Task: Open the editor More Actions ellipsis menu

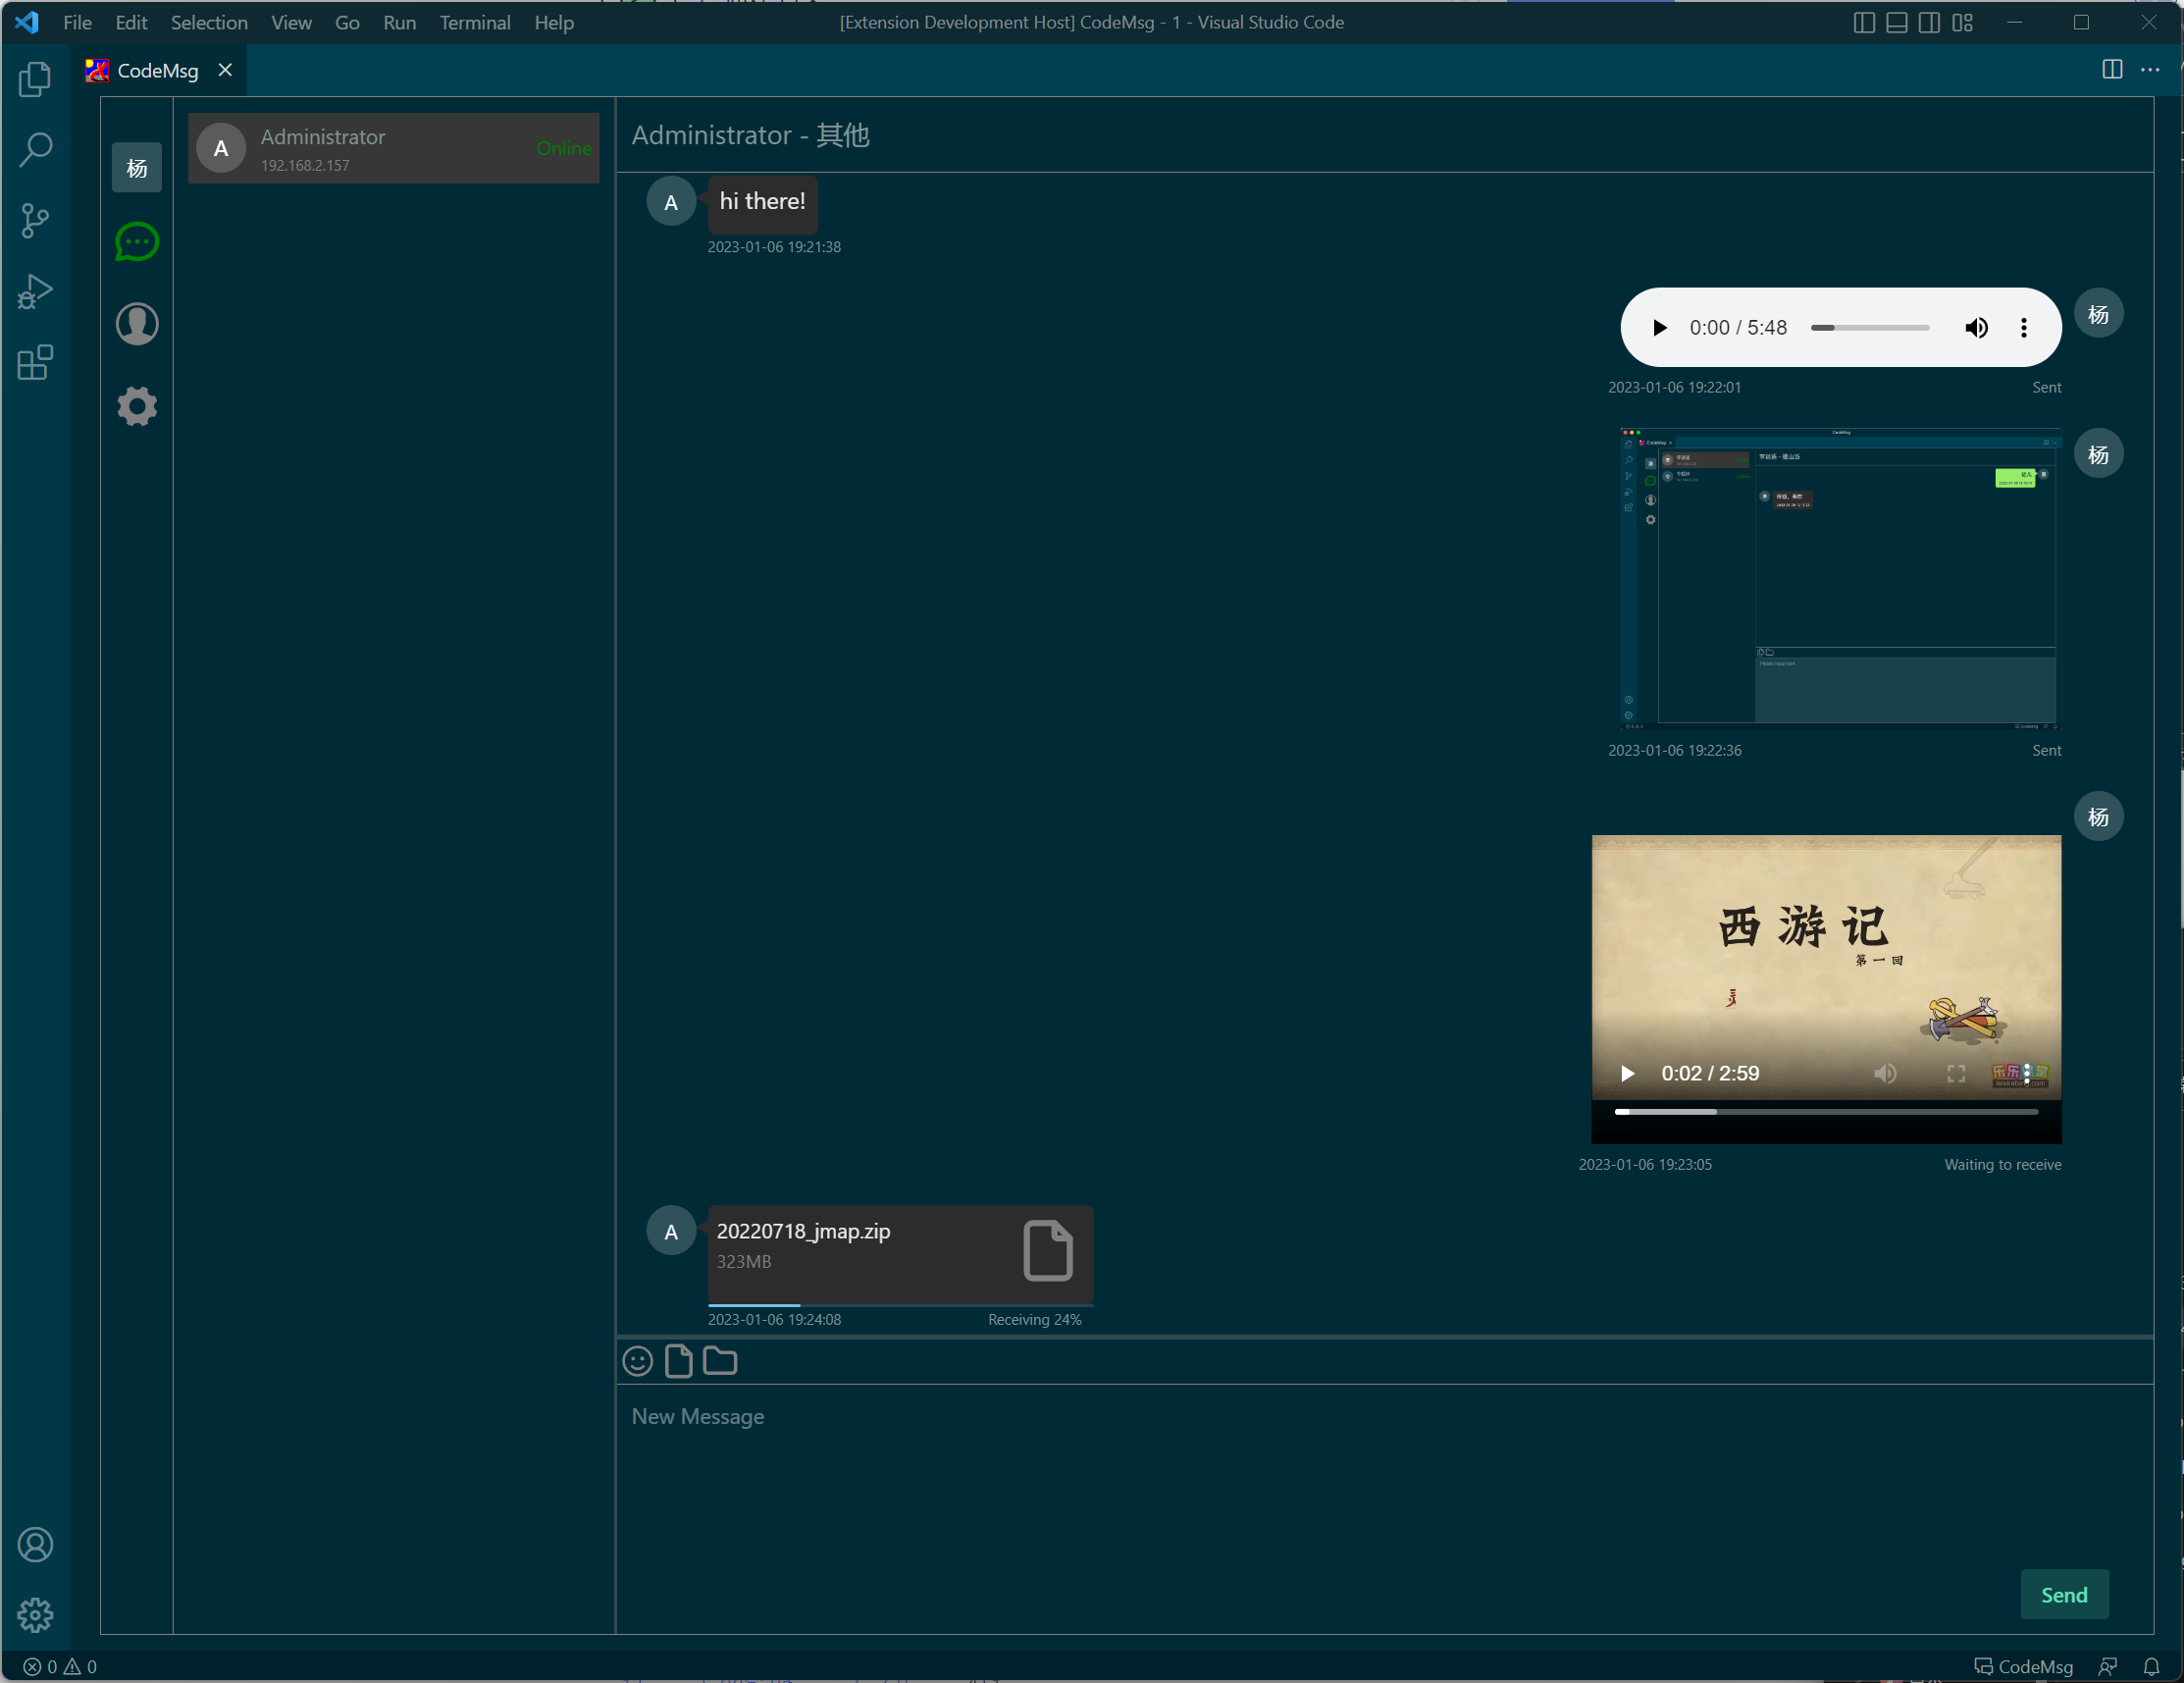Action: (x=2150, y=70)
